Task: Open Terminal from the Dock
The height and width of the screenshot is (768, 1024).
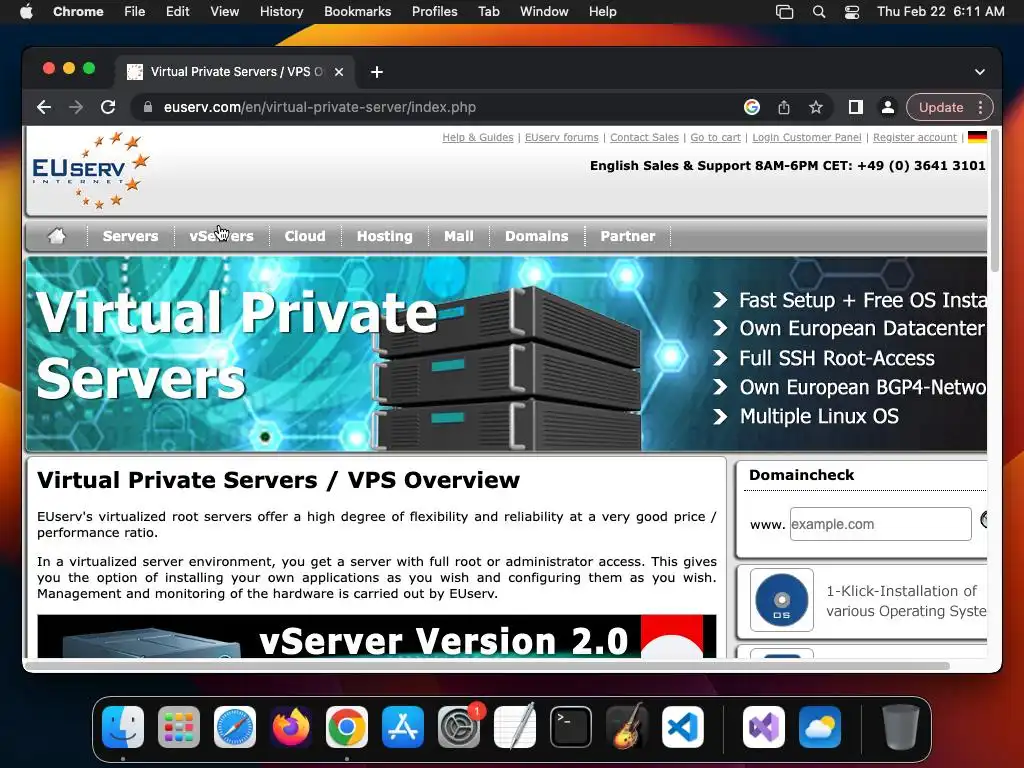Action: click(x=571, y=727)
